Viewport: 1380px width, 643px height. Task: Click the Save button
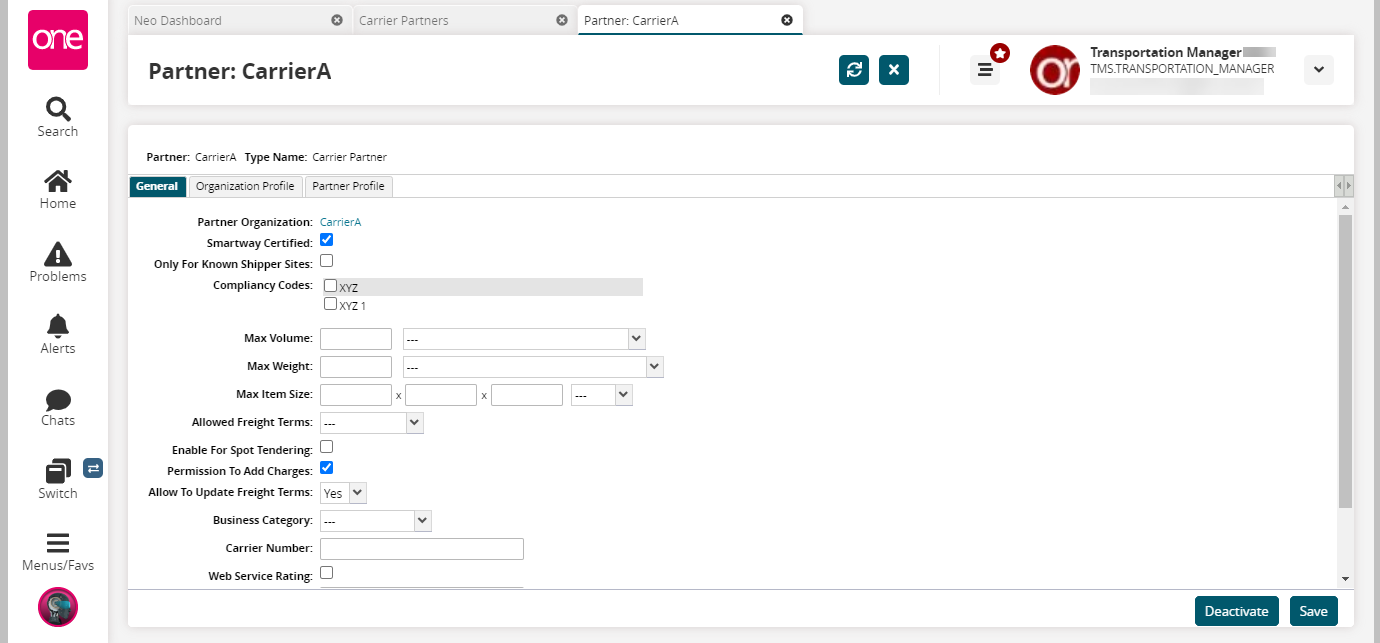(1313, 611)
